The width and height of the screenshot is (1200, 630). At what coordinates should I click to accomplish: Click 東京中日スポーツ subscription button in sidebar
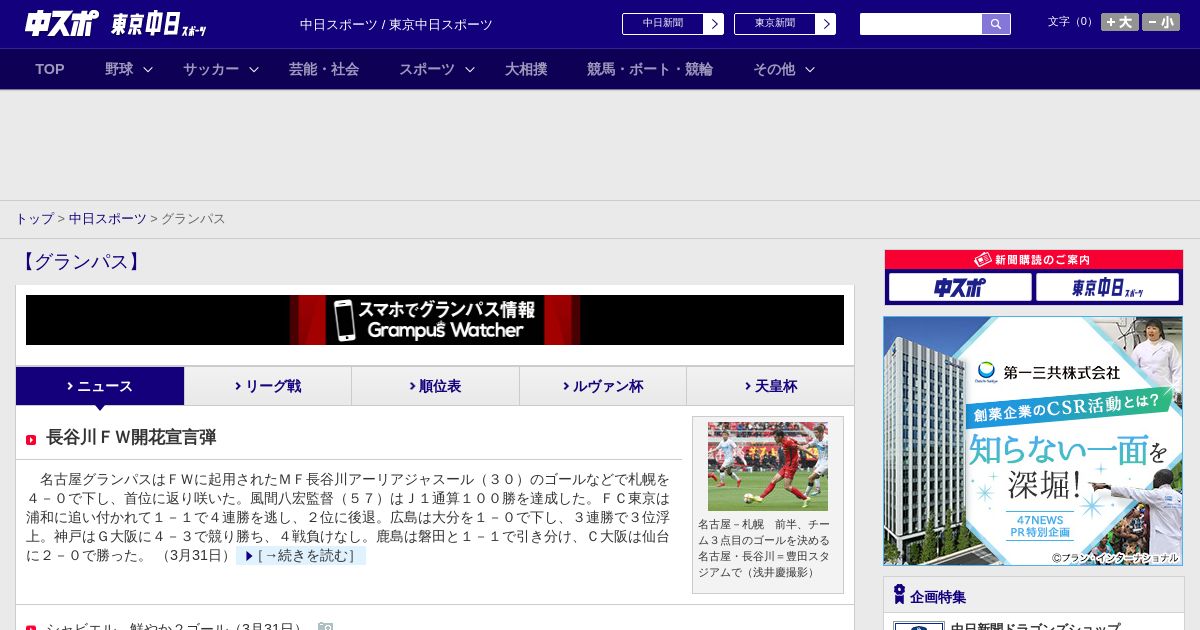(1107, 288)
